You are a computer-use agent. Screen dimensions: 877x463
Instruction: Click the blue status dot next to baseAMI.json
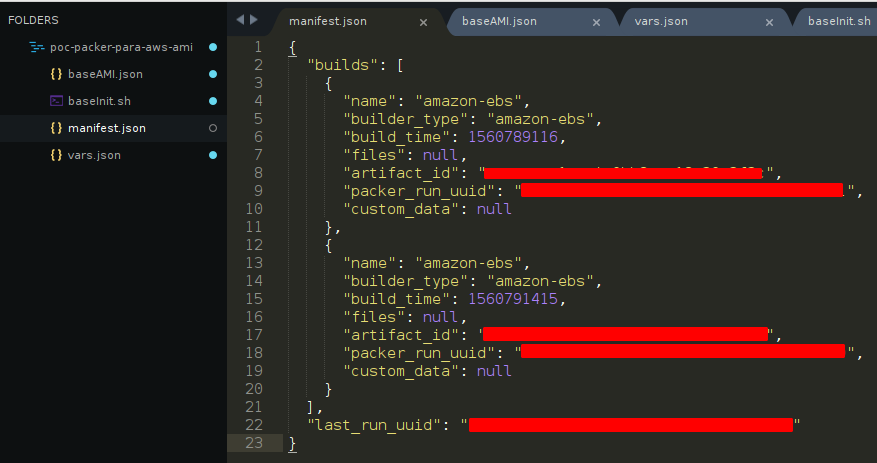coord(212,74)
